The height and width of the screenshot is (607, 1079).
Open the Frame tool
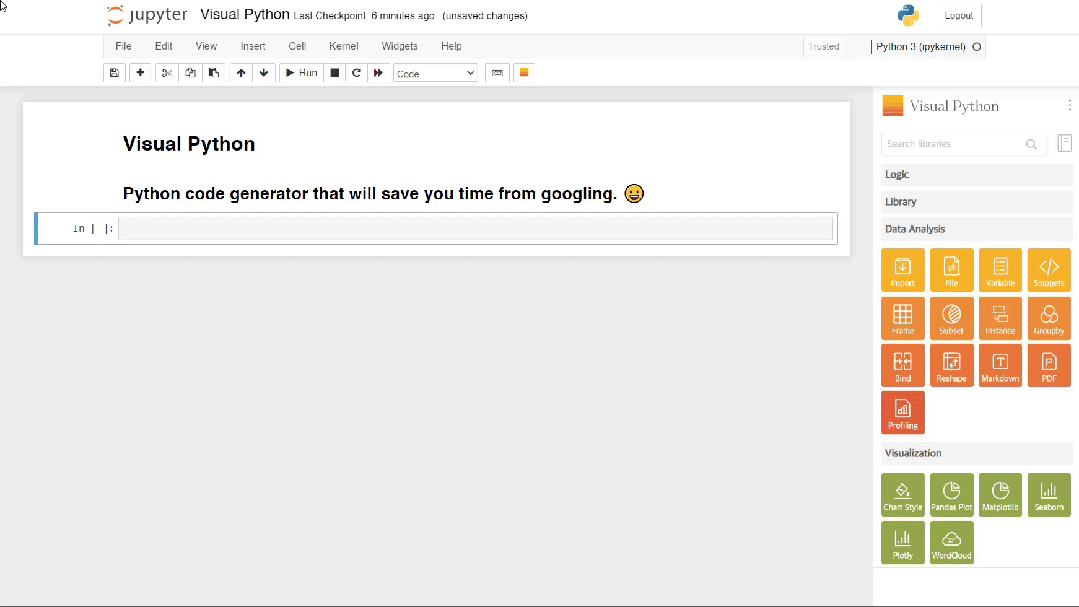(903, 318)
